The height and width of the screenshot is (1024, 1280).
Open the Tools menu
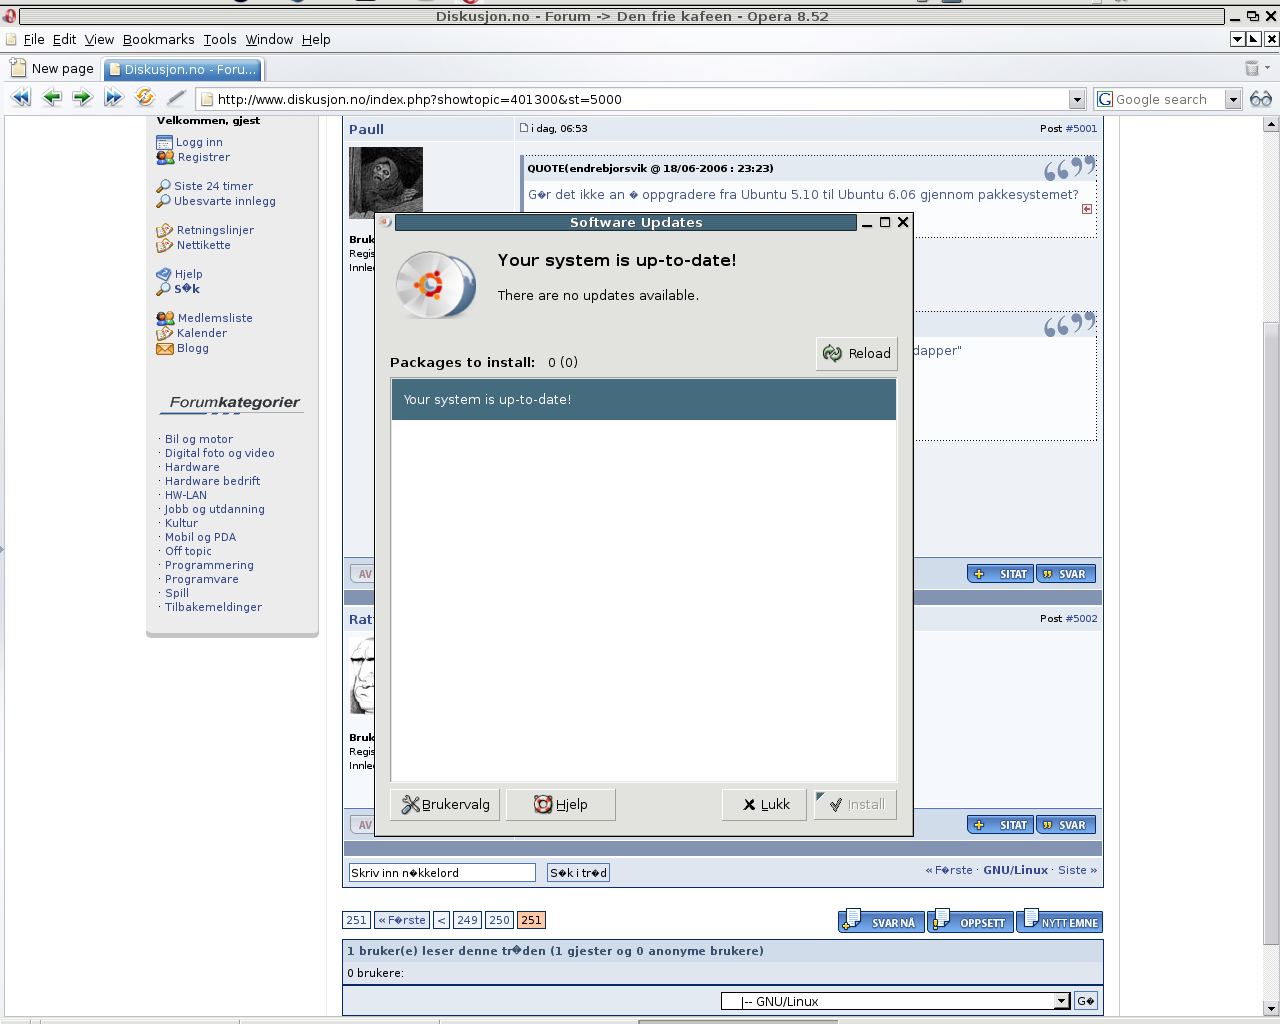tap(220, 39)
